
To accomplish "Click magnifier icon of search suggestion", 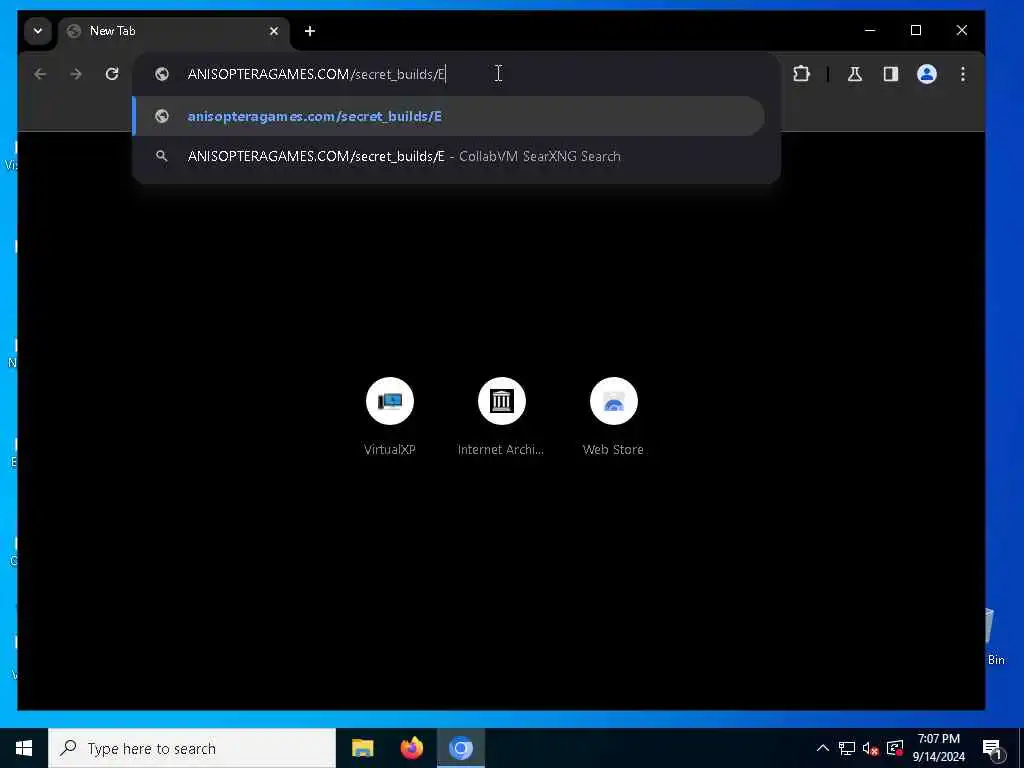I will 162,157.
